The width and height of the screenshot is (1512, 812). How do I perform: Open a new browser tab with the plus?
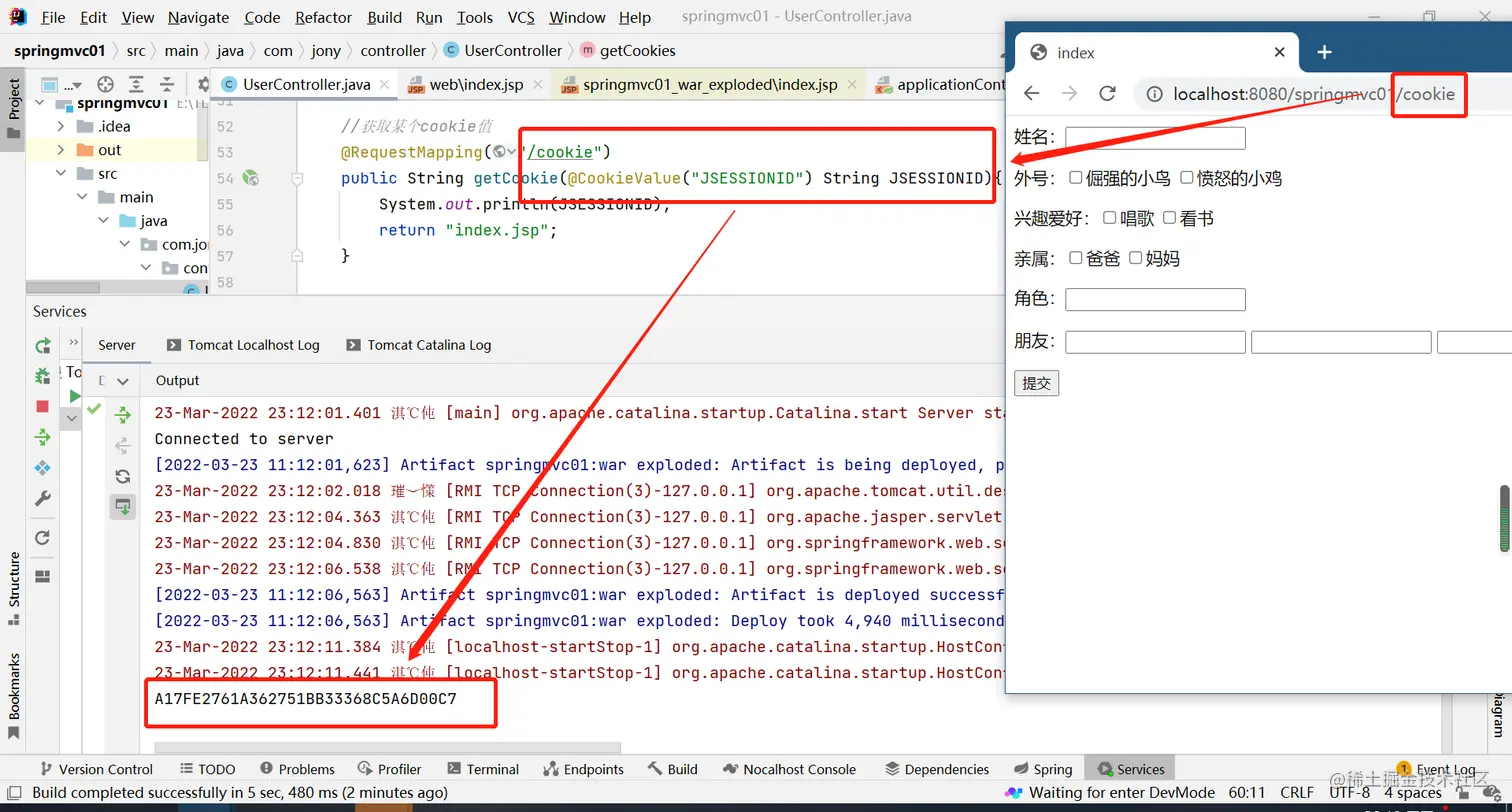1324,52
